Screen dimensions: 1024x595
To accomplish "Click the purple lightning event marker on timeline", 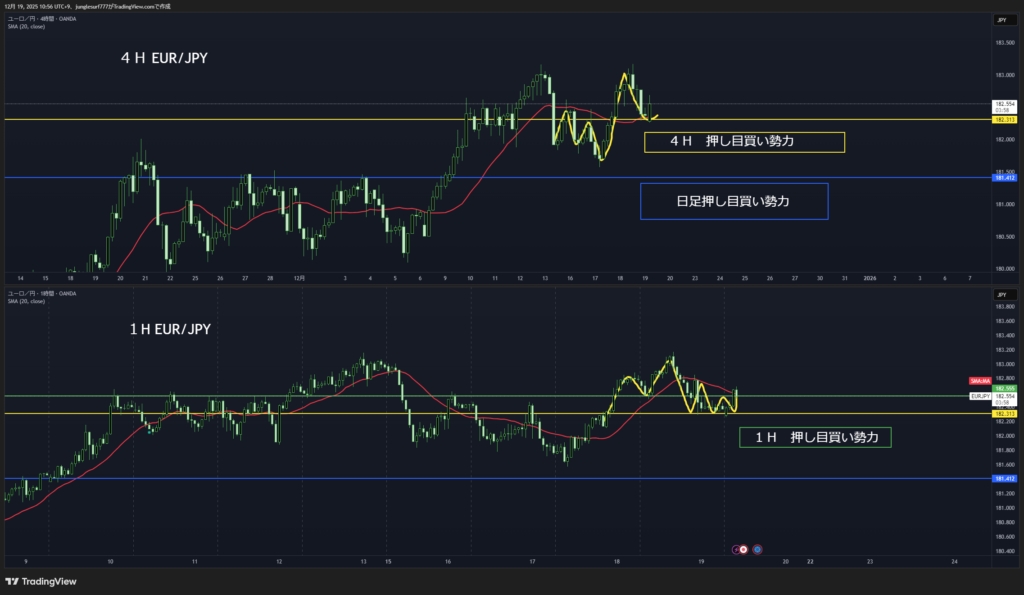I will pos(736,549).
